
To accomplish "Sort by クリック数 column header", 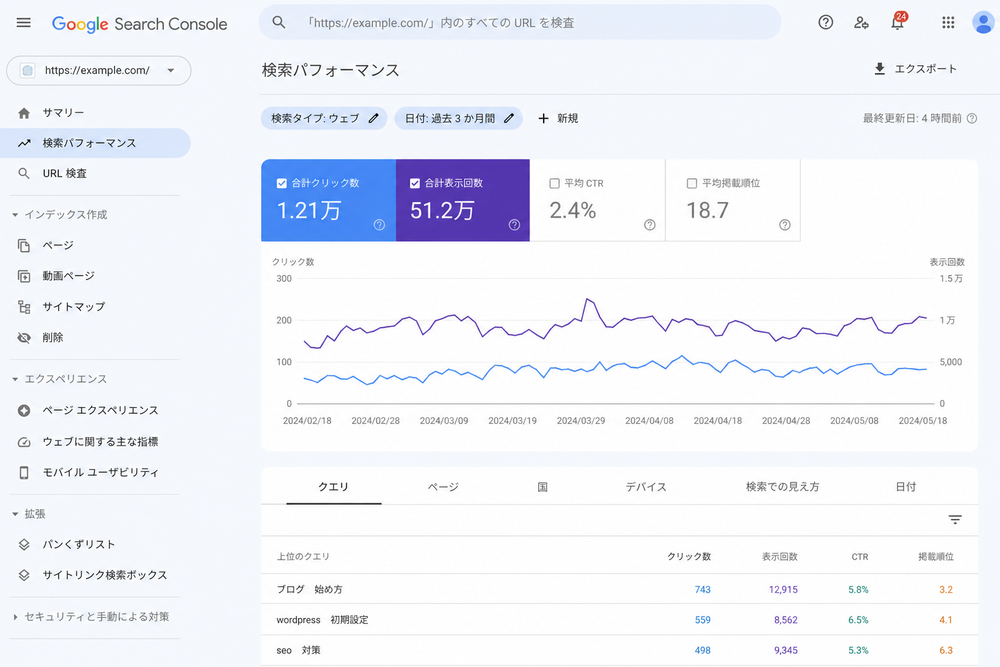I will (x=689, y=557).
